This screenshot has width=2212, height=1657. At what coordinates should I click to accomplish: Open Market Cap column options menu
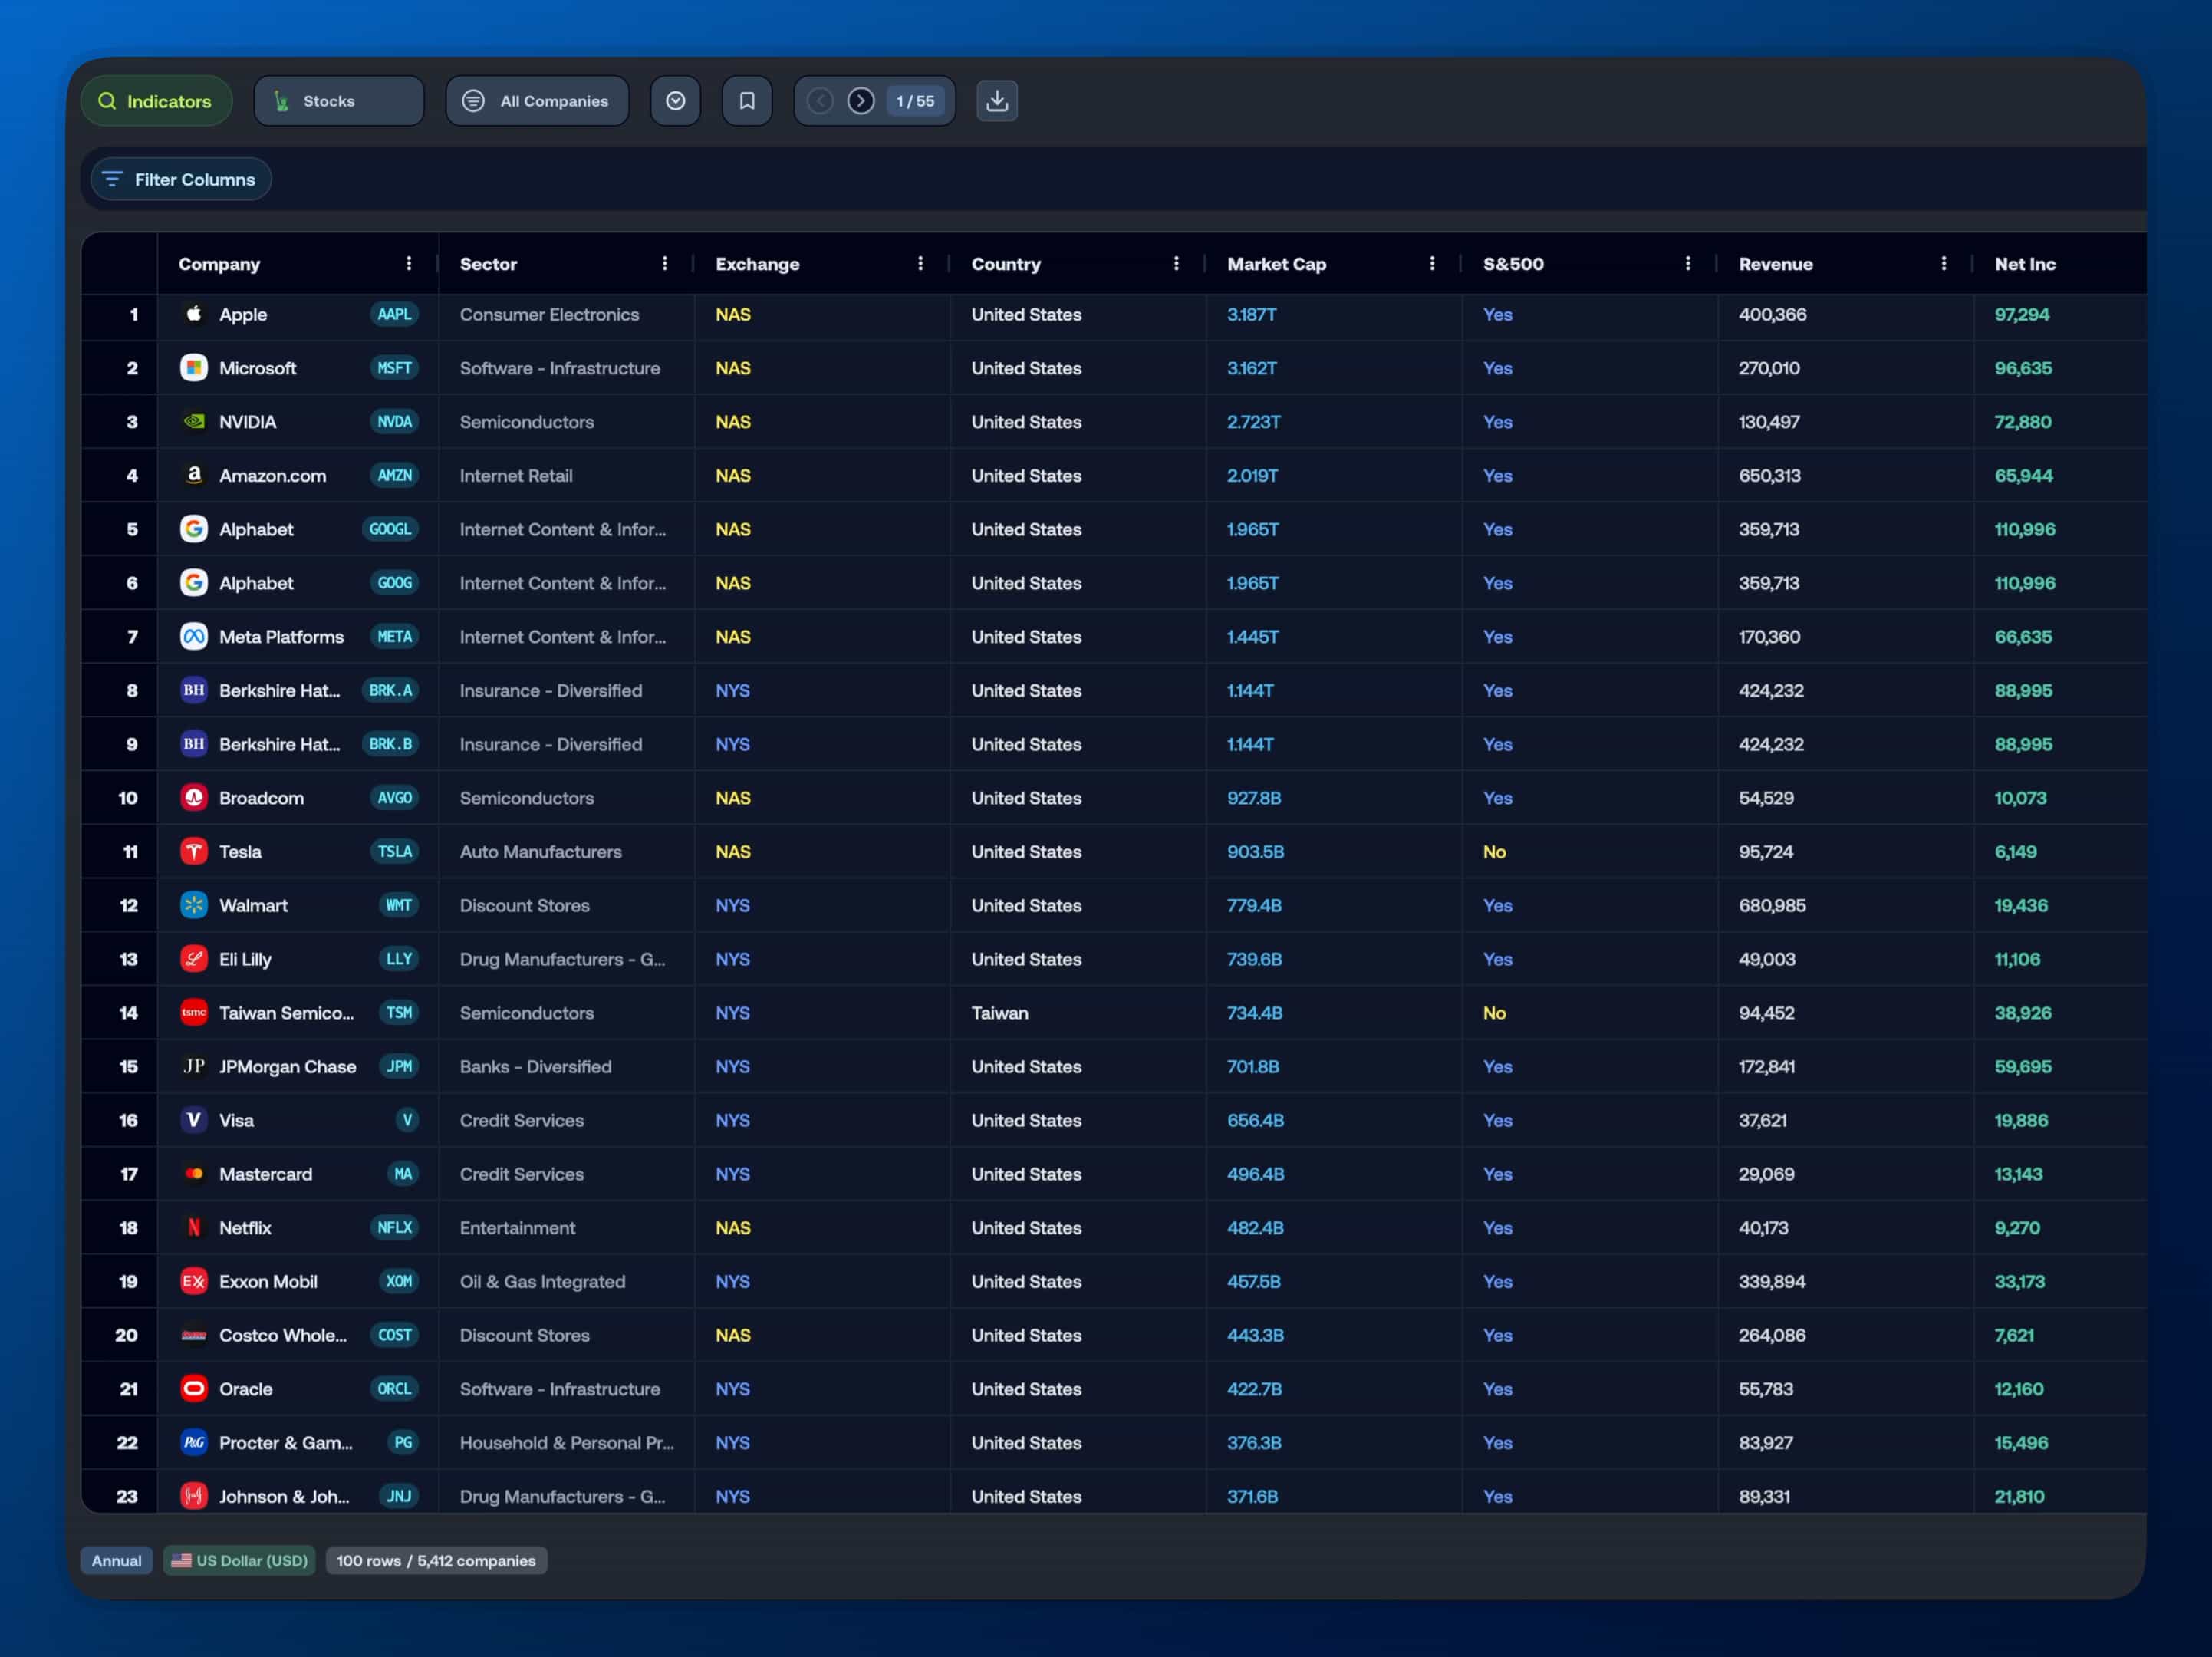tap(1432, 263)
